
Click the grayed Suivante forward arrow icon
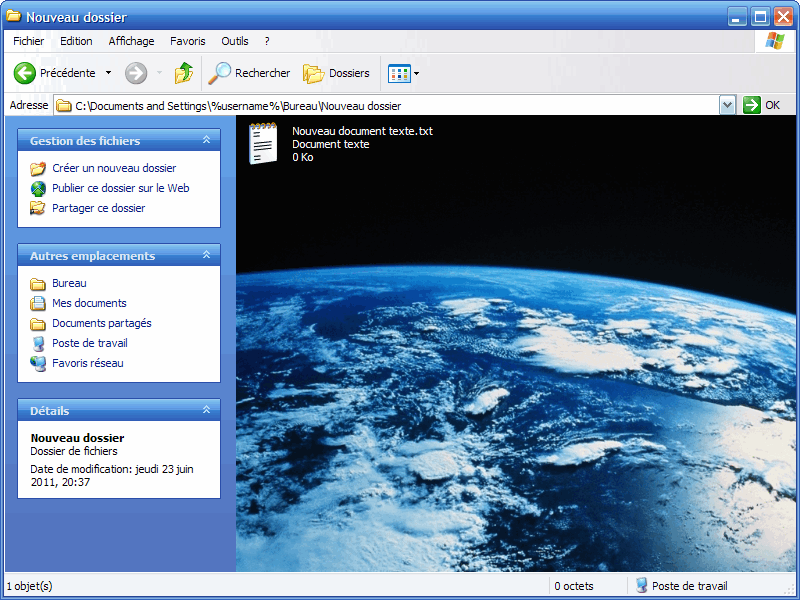(138, 73)
